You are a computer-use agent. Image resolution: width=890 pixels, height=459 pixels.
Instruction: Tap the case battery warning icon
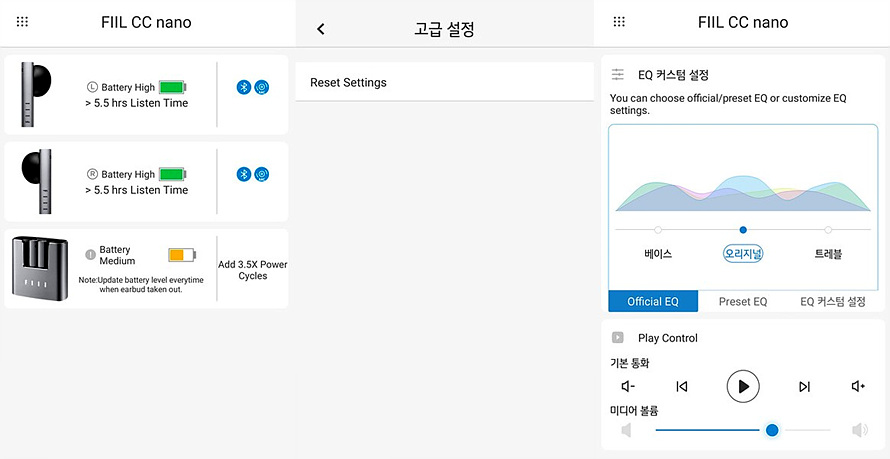(x=90, y=255)
